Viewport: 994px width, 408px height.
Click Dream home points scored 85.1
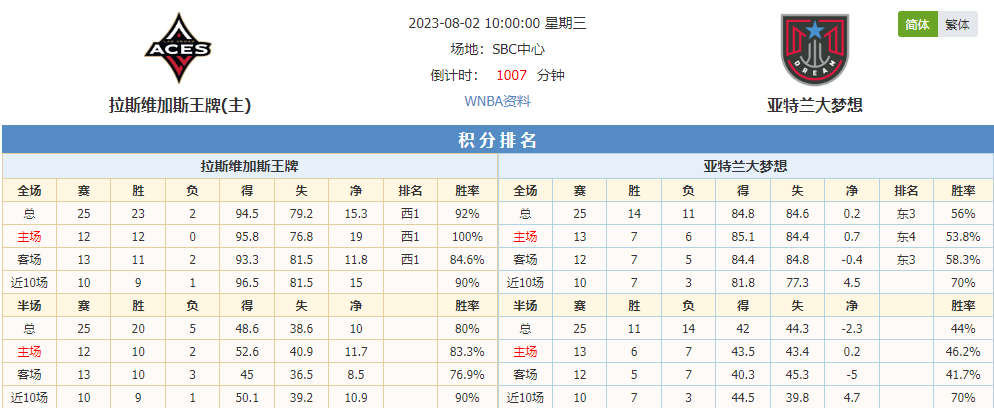(x=742, y=237)
